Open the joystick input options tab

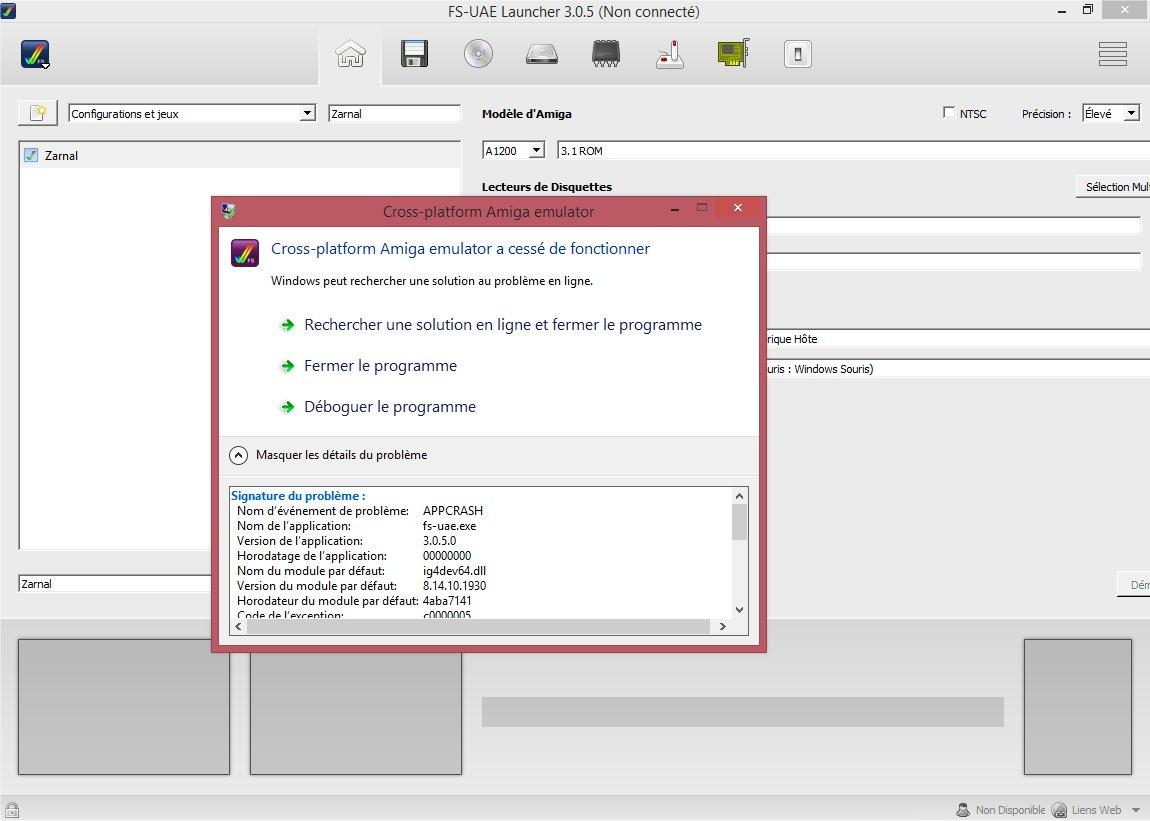point(670,54)
